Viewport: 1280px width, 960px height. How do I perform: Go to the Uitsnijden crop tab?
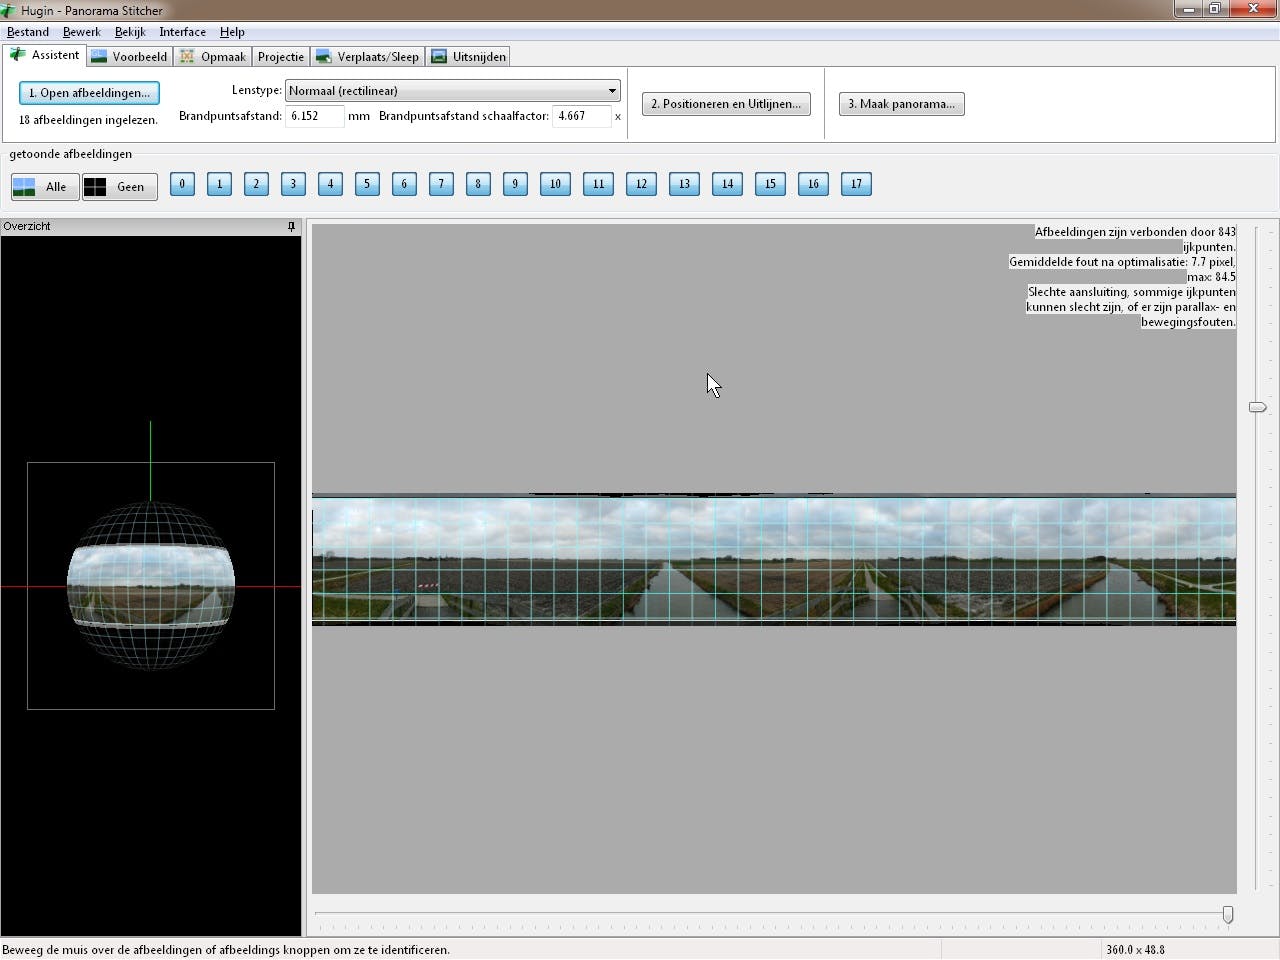(469, 57)
